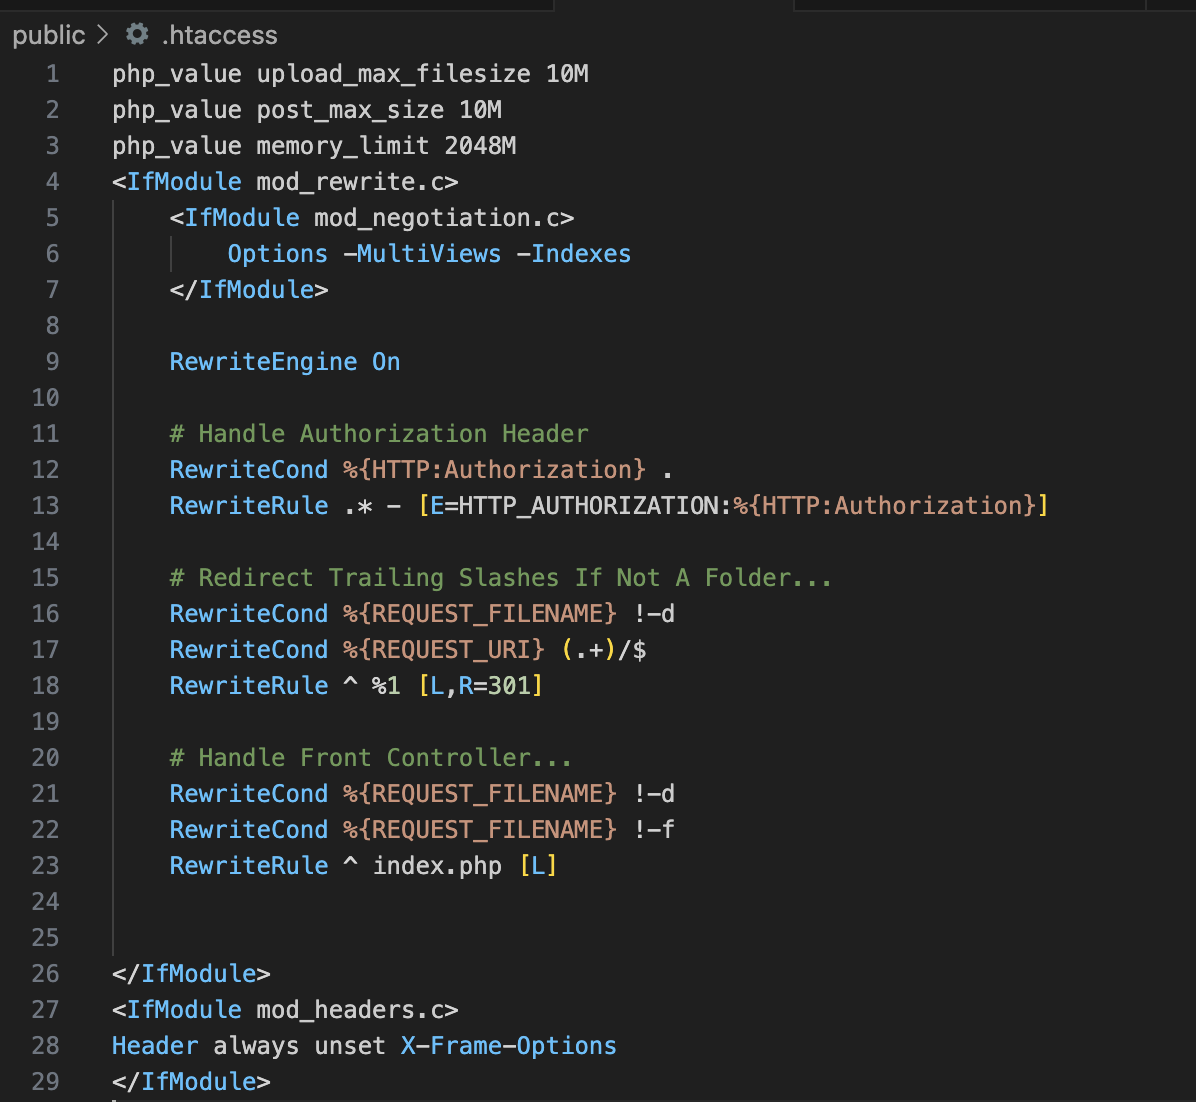The image size is (1196, 1102).
Task: Click the gear icon beside .htaccess breadcrumb
Action: point(136,35)
